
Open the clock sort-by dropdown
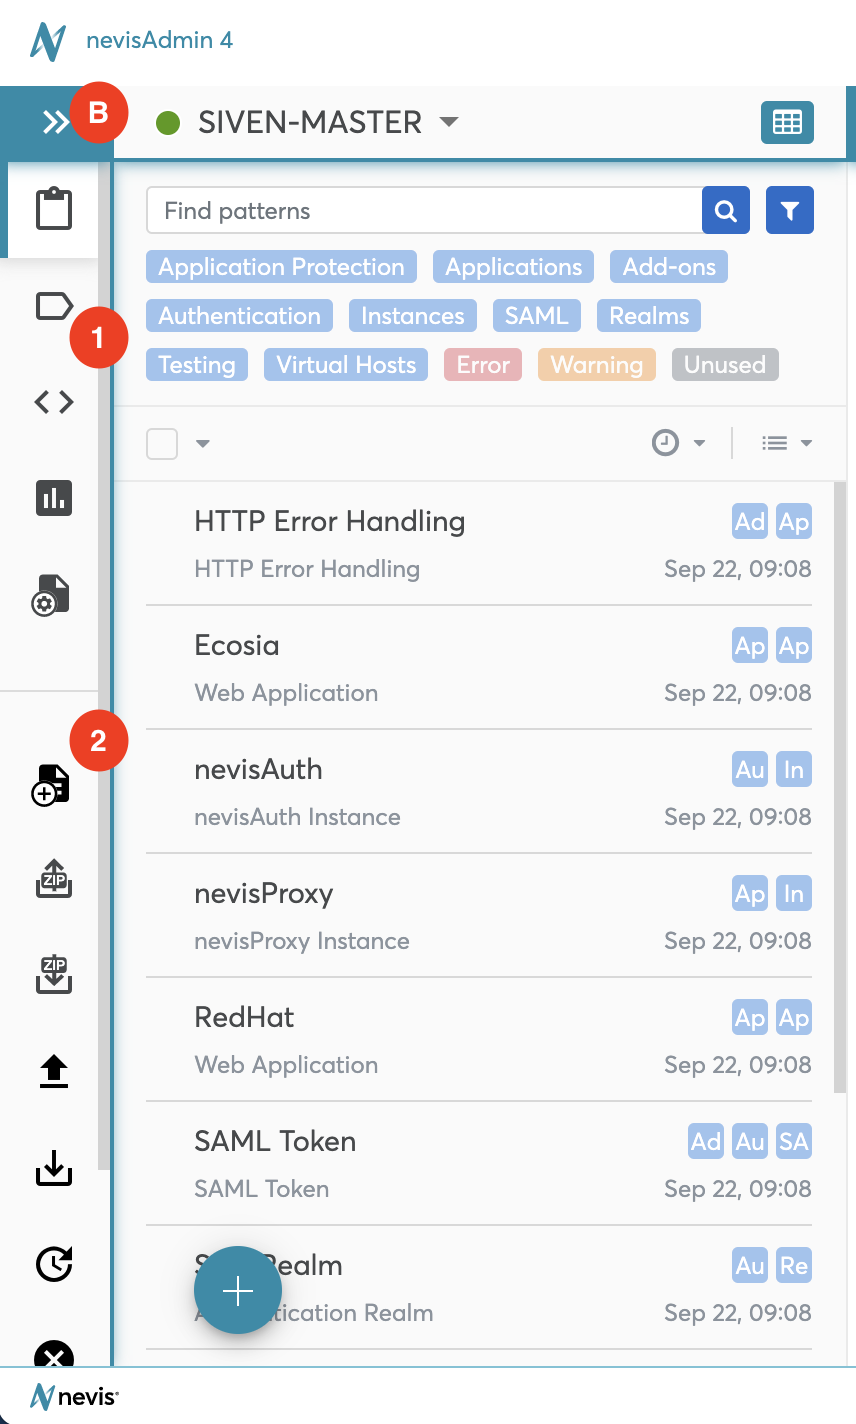pos(678,443)
